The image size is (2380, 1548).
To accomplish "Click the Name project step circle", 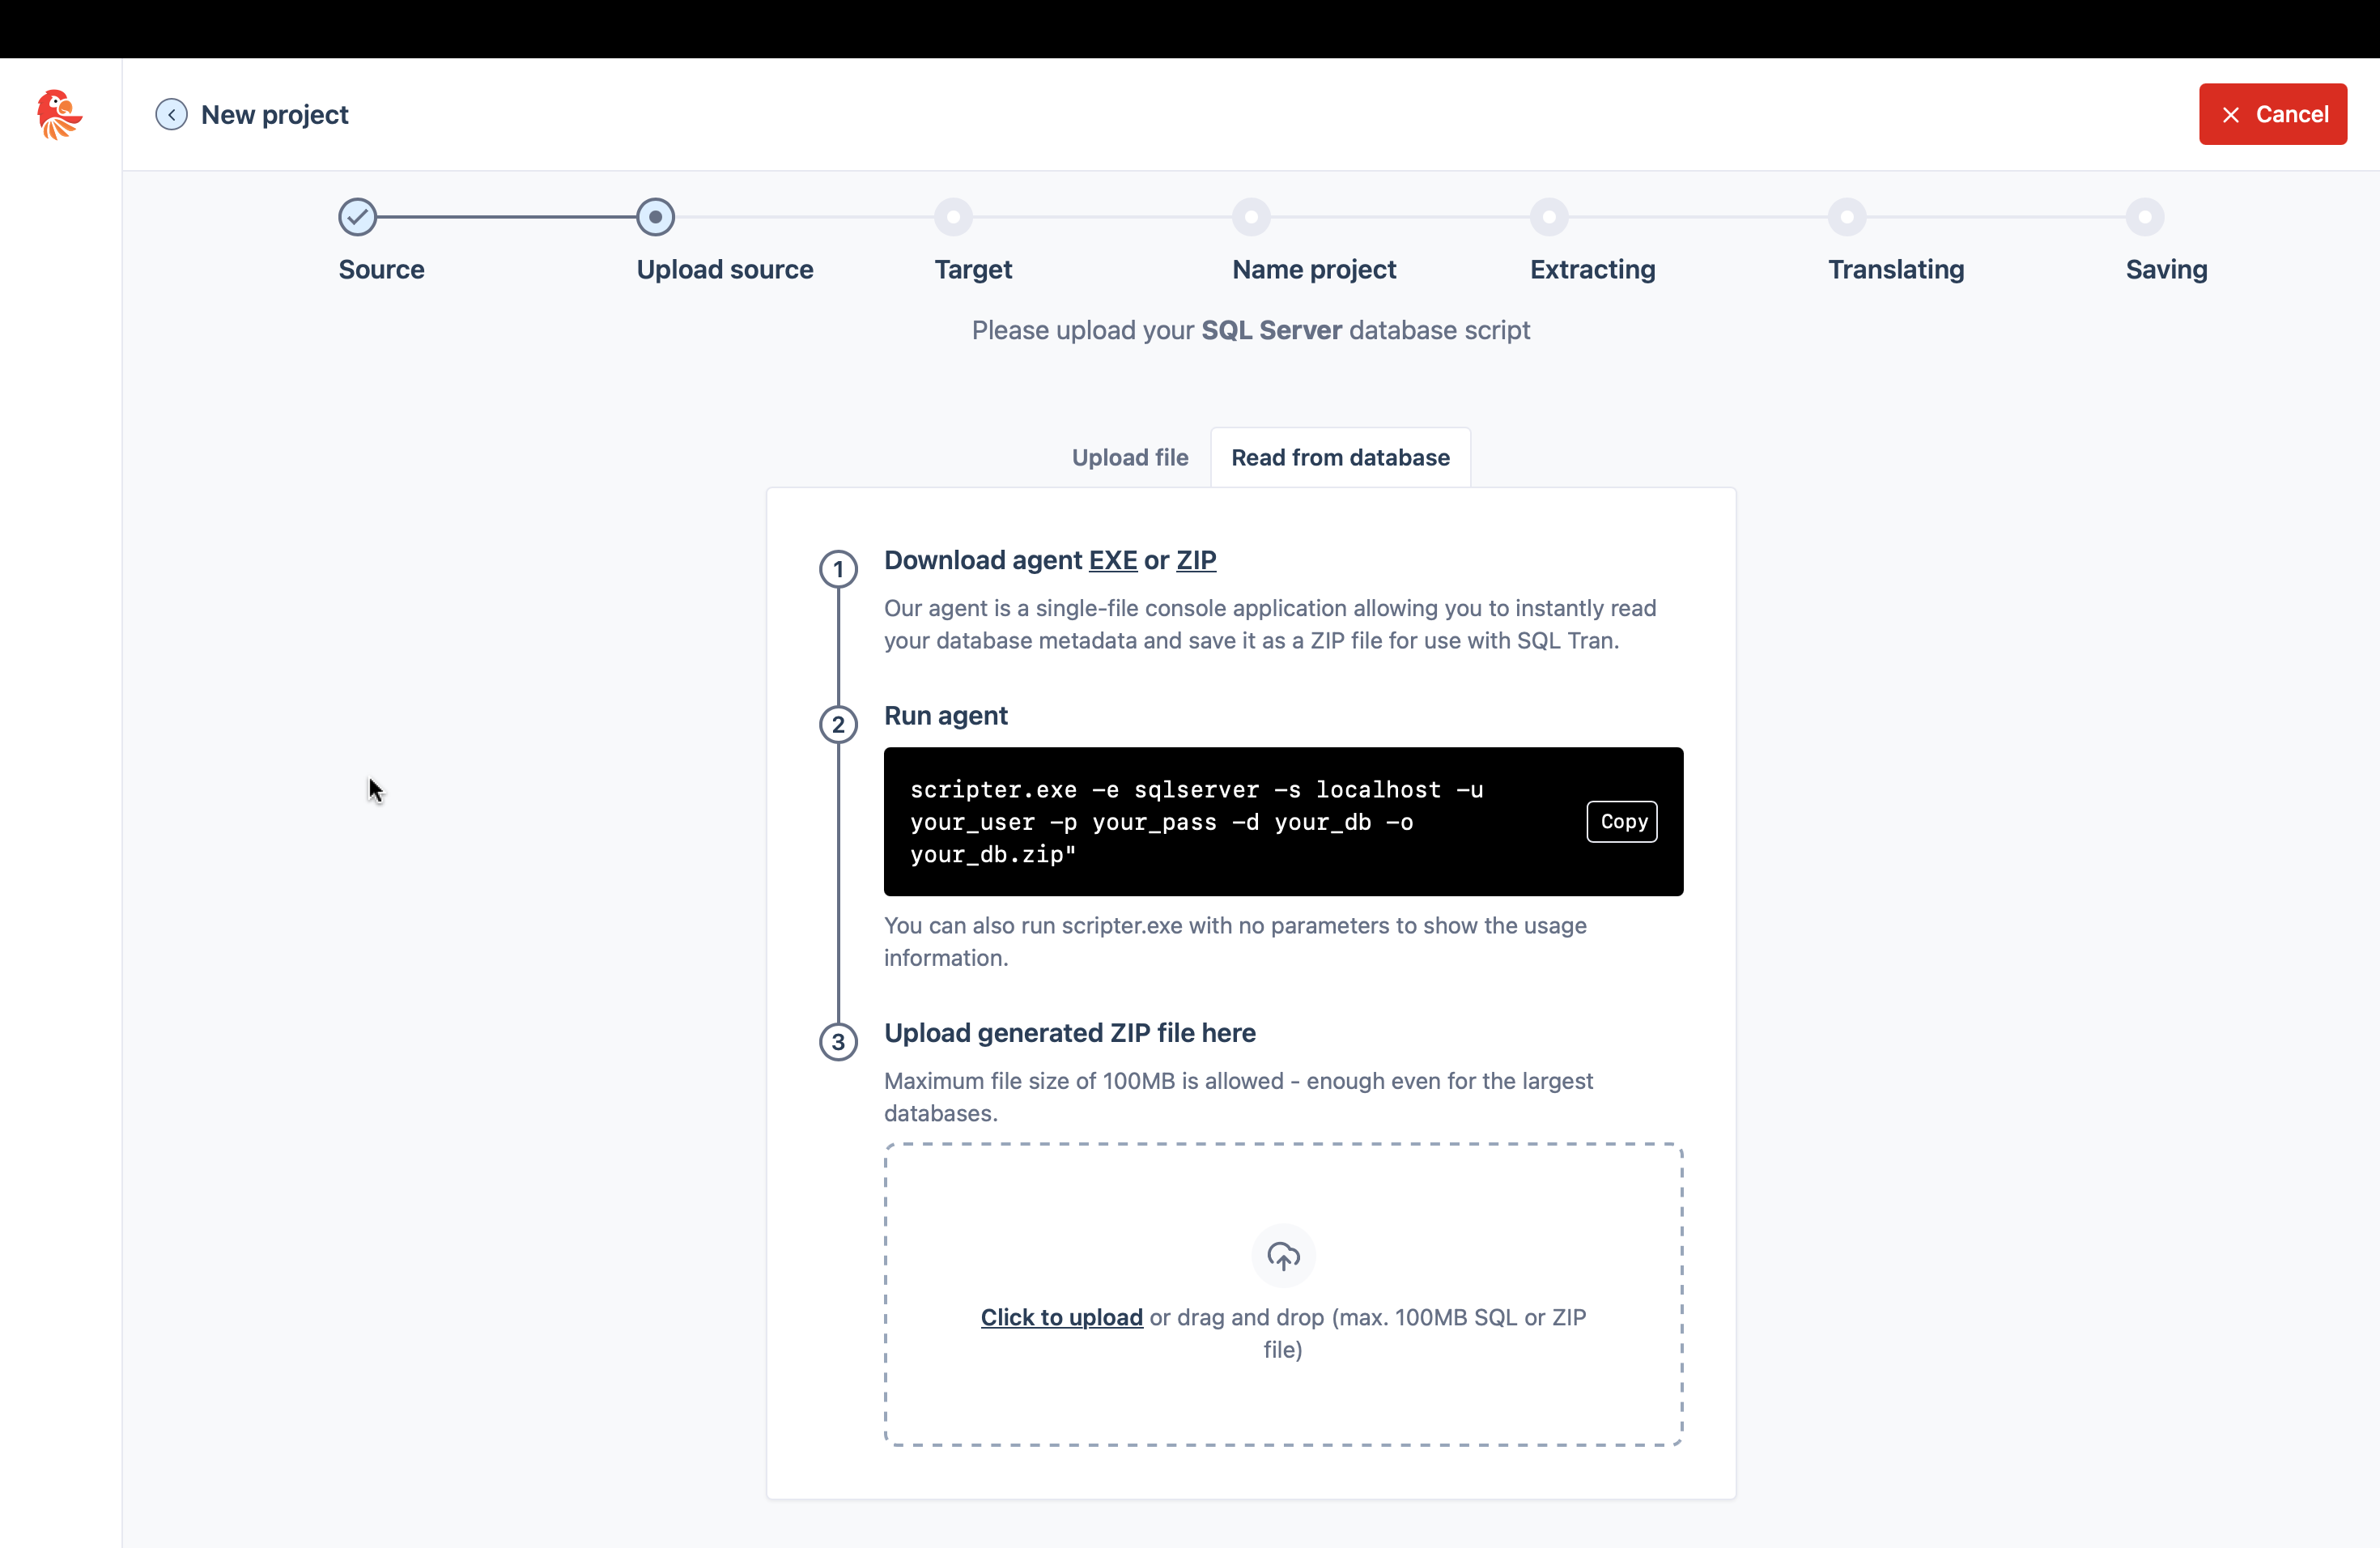I will [1251, 217].
